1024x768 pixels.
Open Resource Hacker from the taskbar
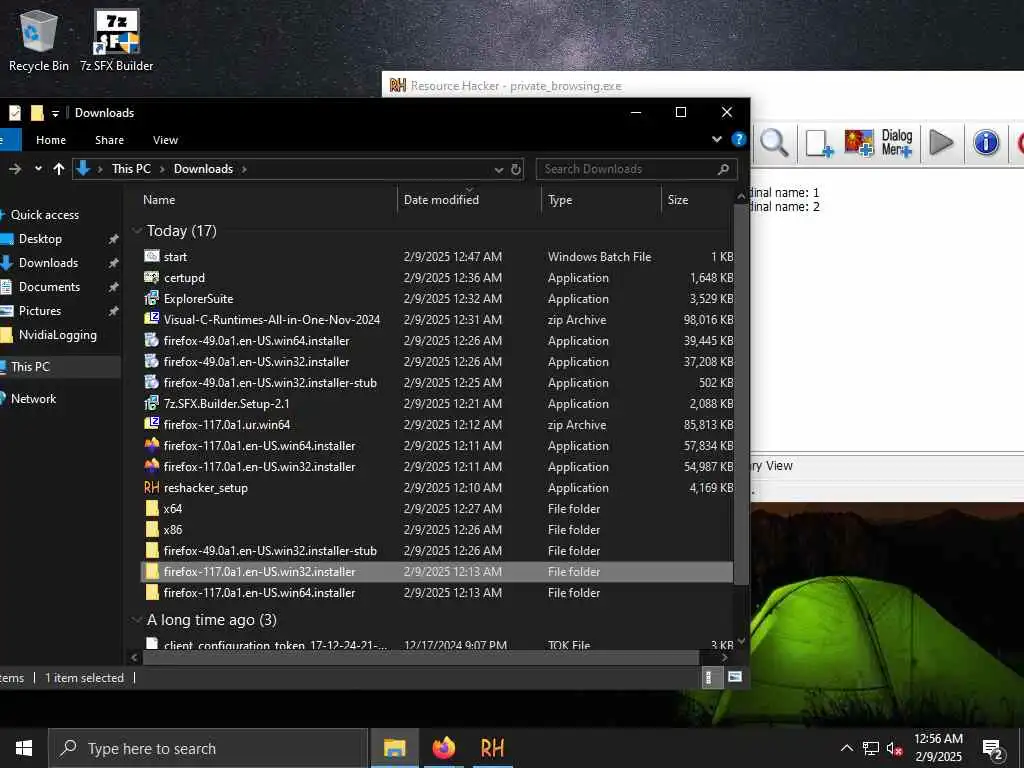pyautogui.click(x=492, y=748)
